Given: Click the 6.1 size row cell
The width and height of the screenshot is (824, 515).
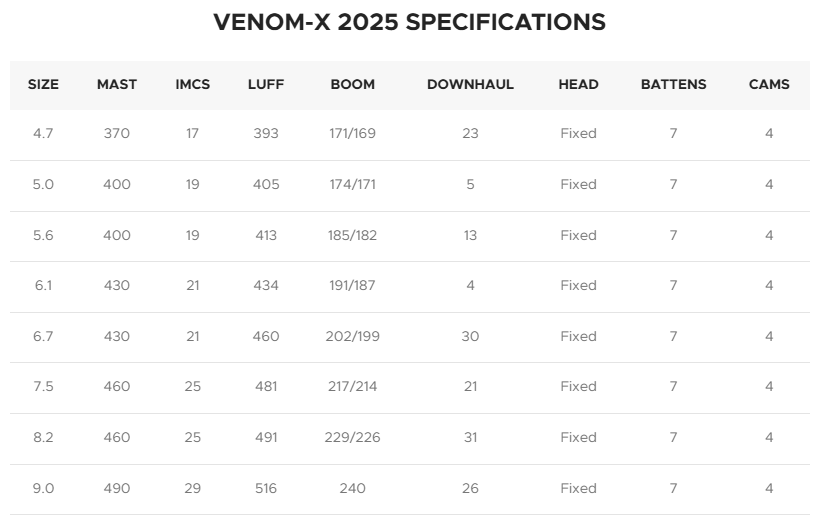Looking at the screenshot, I should 43,285.
